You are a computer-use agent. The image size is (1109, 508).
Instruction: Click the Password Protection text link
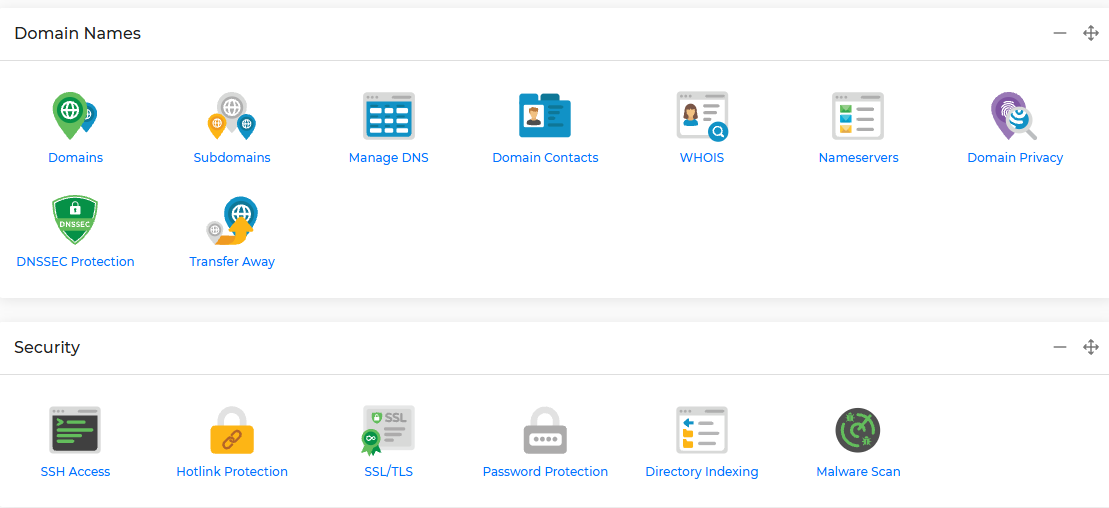(545, 472)
